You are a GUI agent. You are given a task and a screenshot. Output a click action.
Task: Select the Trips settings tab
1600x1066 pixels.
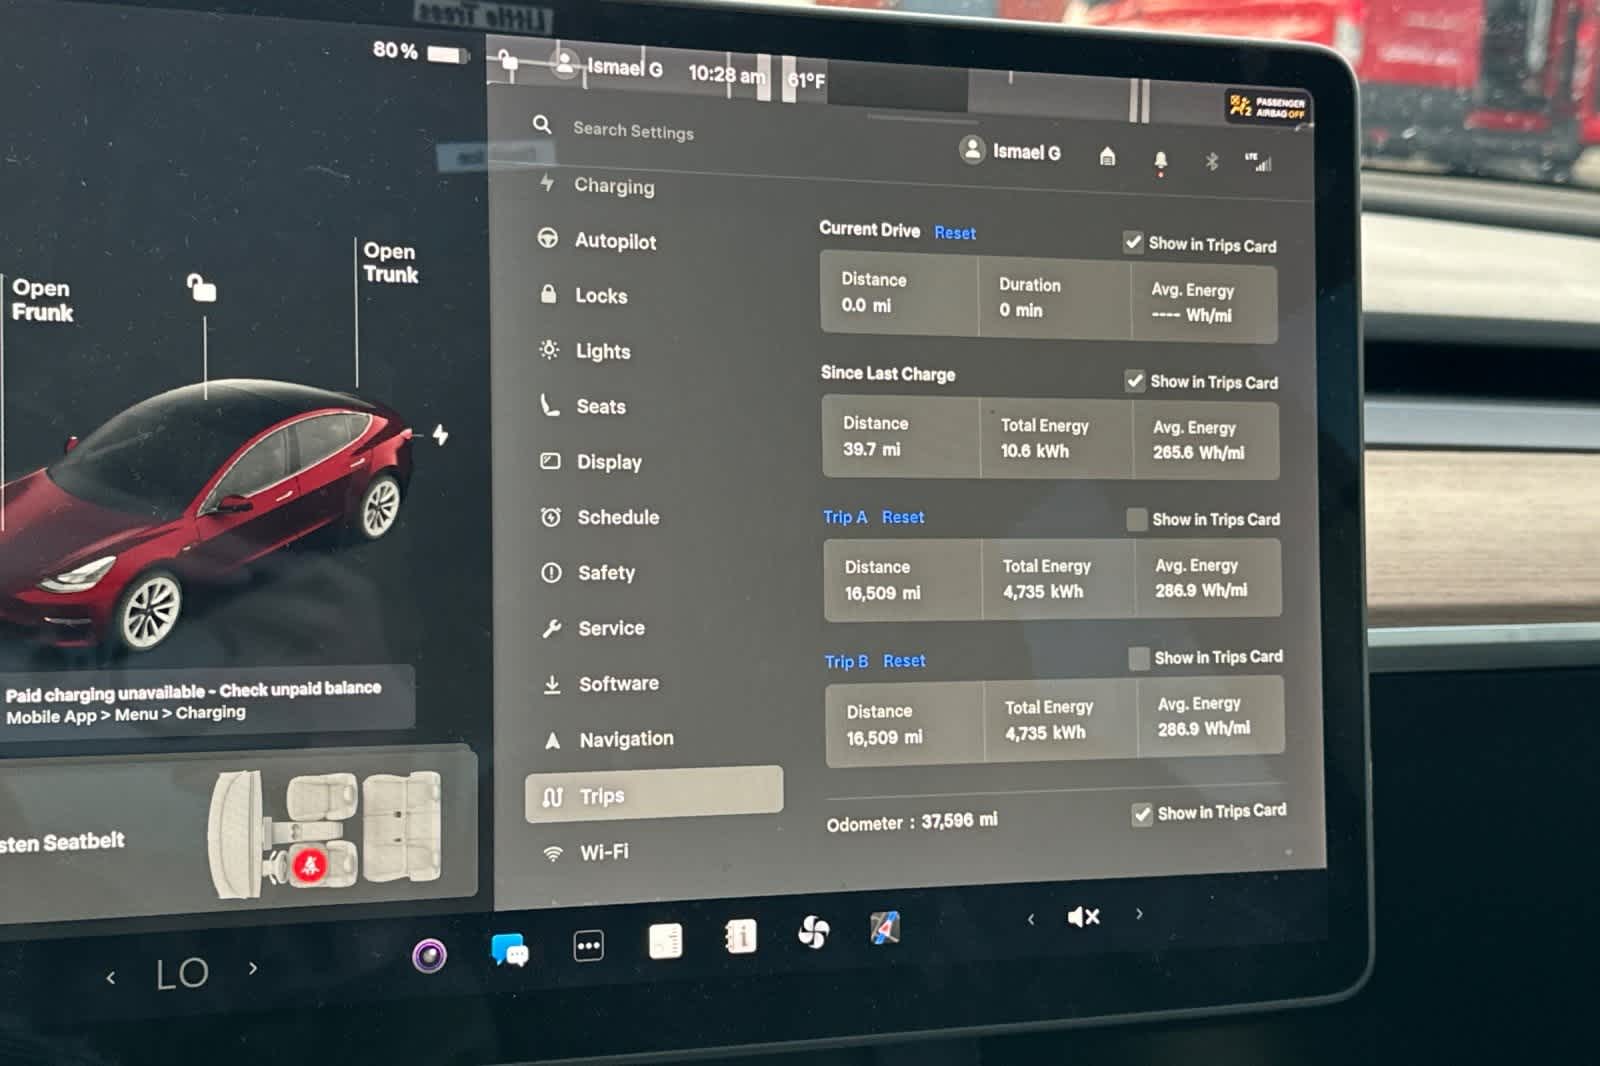point(602,796)
